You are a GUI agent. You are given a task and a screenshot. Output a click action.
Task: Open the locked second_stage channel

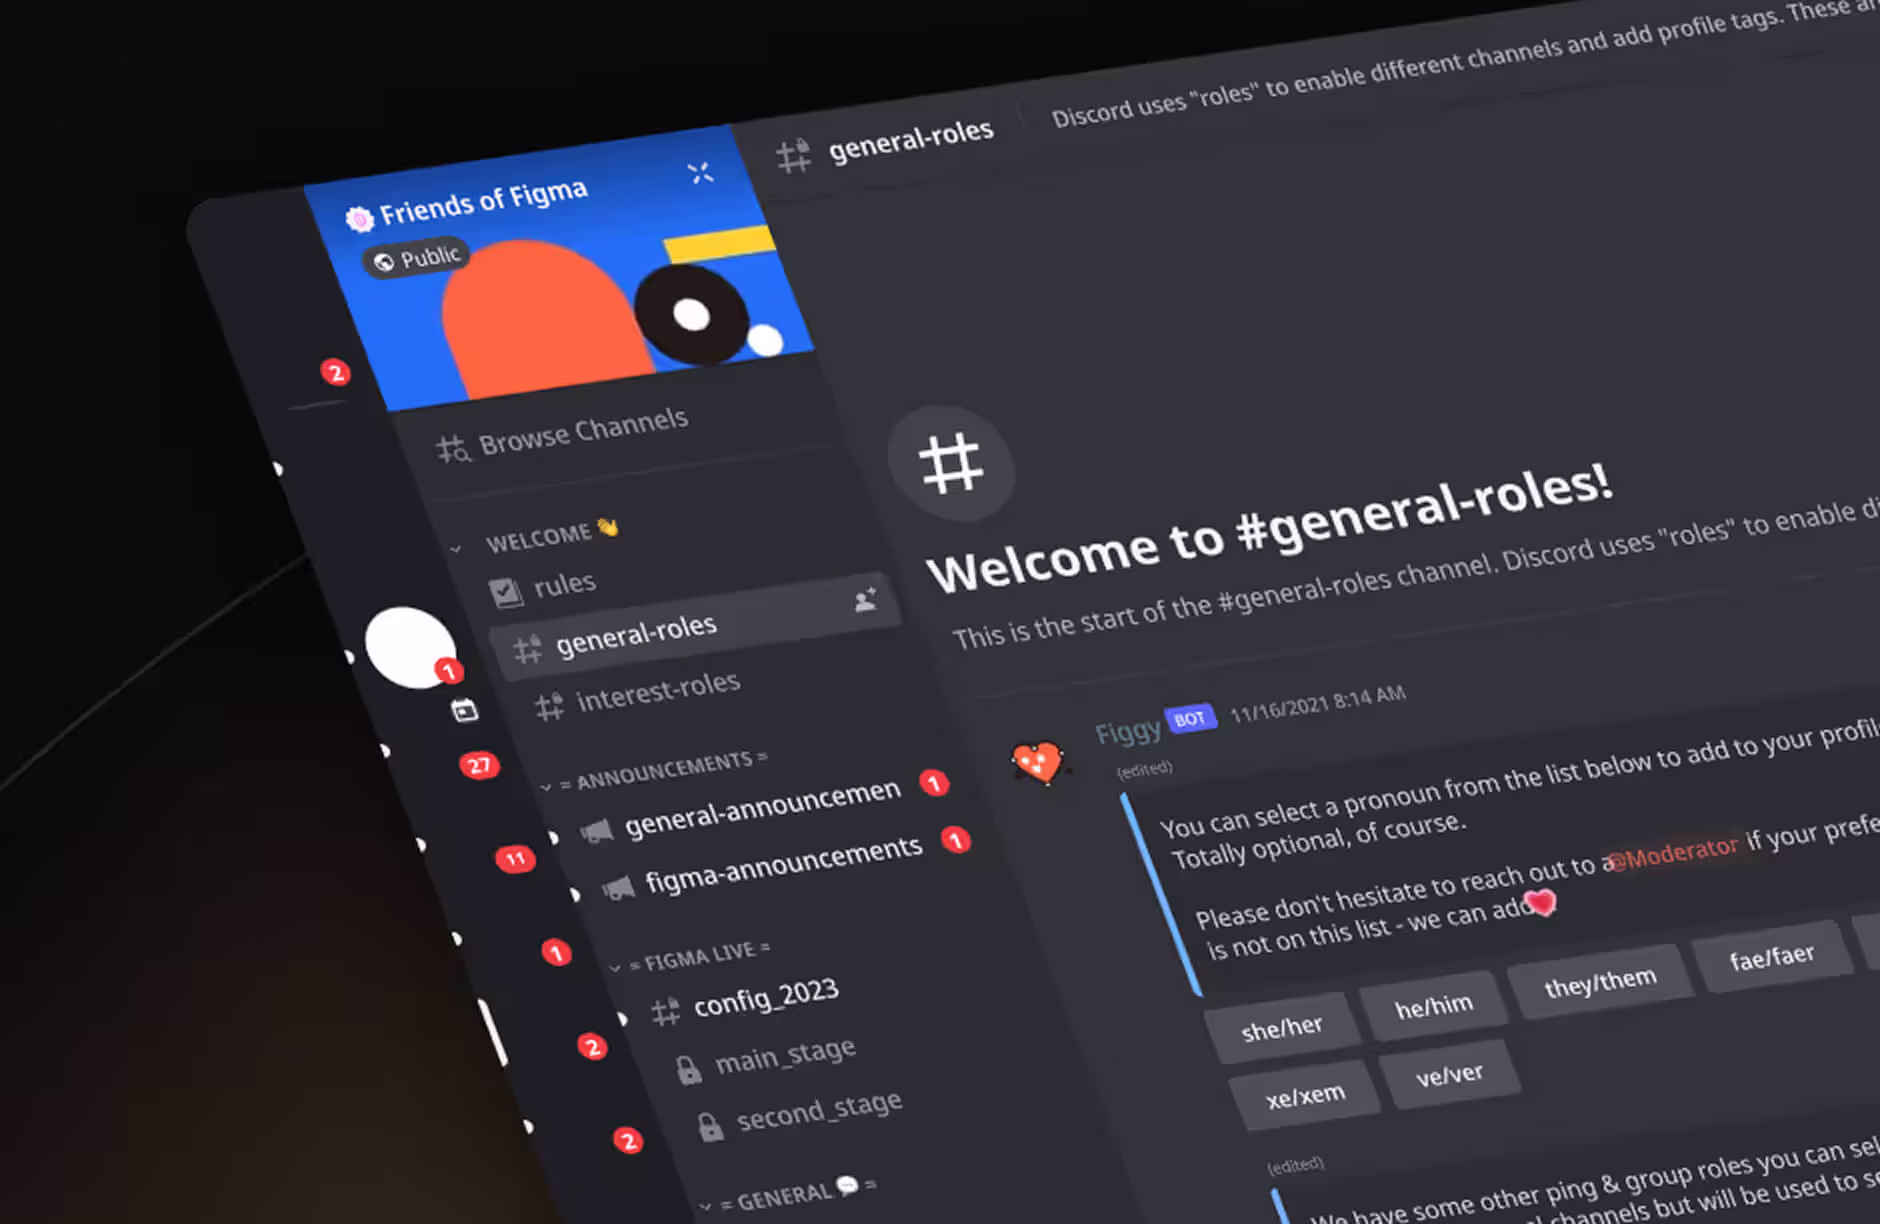819,1110
